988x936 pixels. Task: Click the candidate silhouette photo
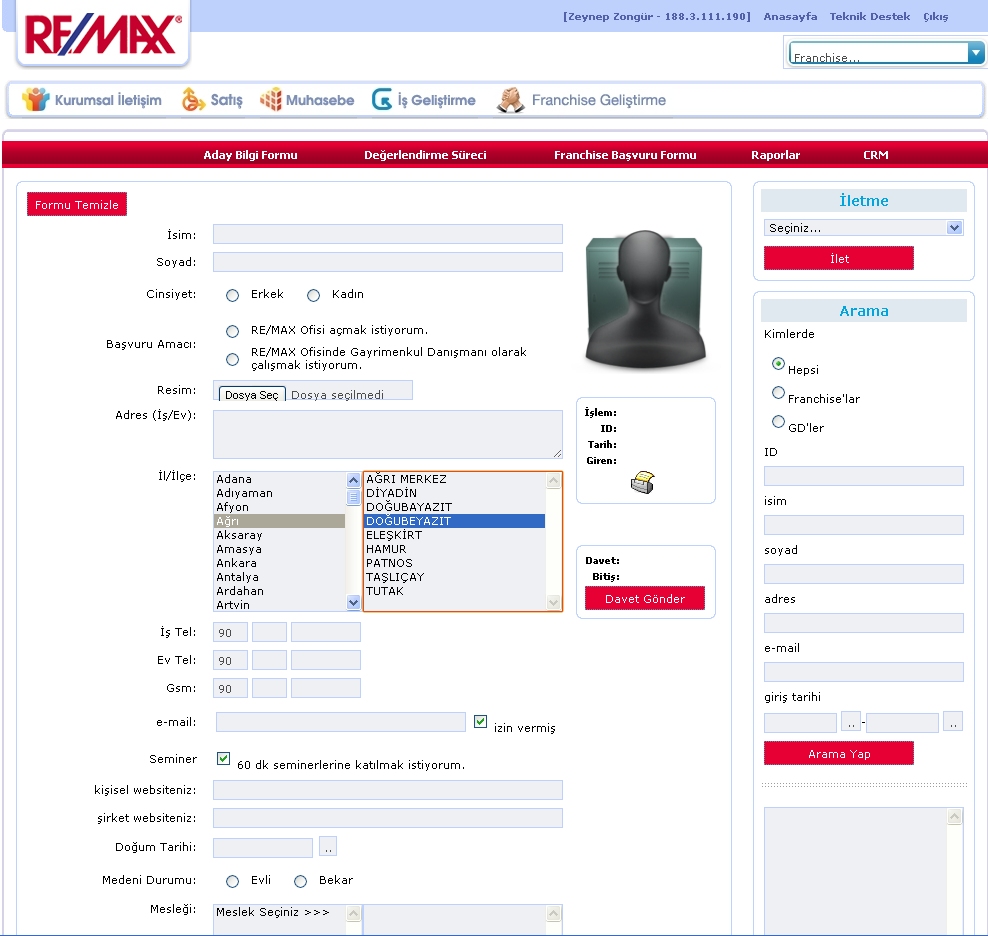coord(645,298)
